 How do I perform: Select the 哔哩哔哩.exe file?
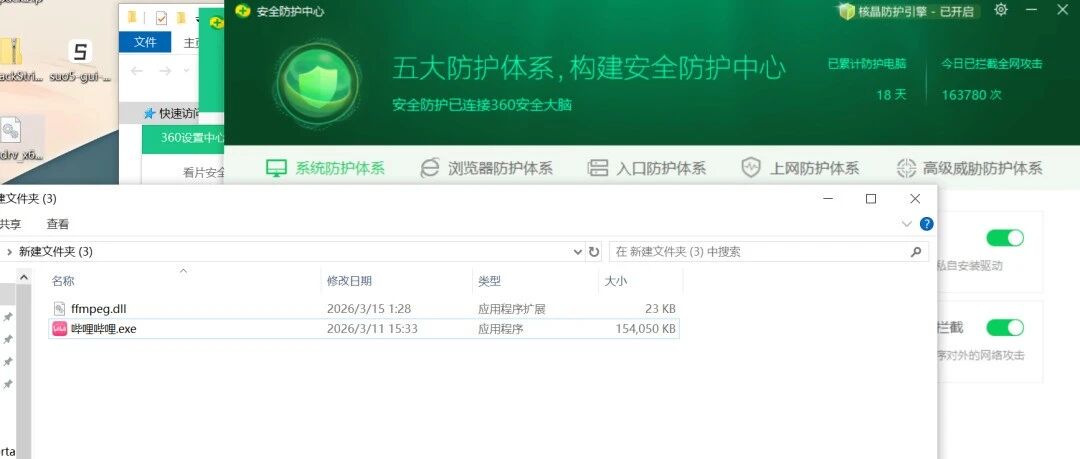(x=364, y=329)
